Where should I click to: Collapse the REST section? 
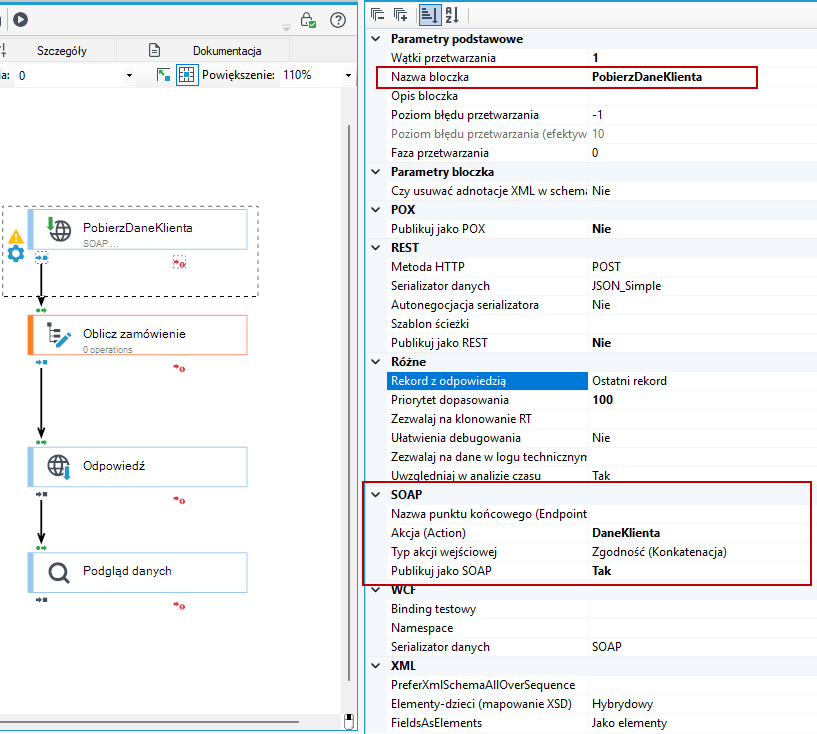click(376, 247)
